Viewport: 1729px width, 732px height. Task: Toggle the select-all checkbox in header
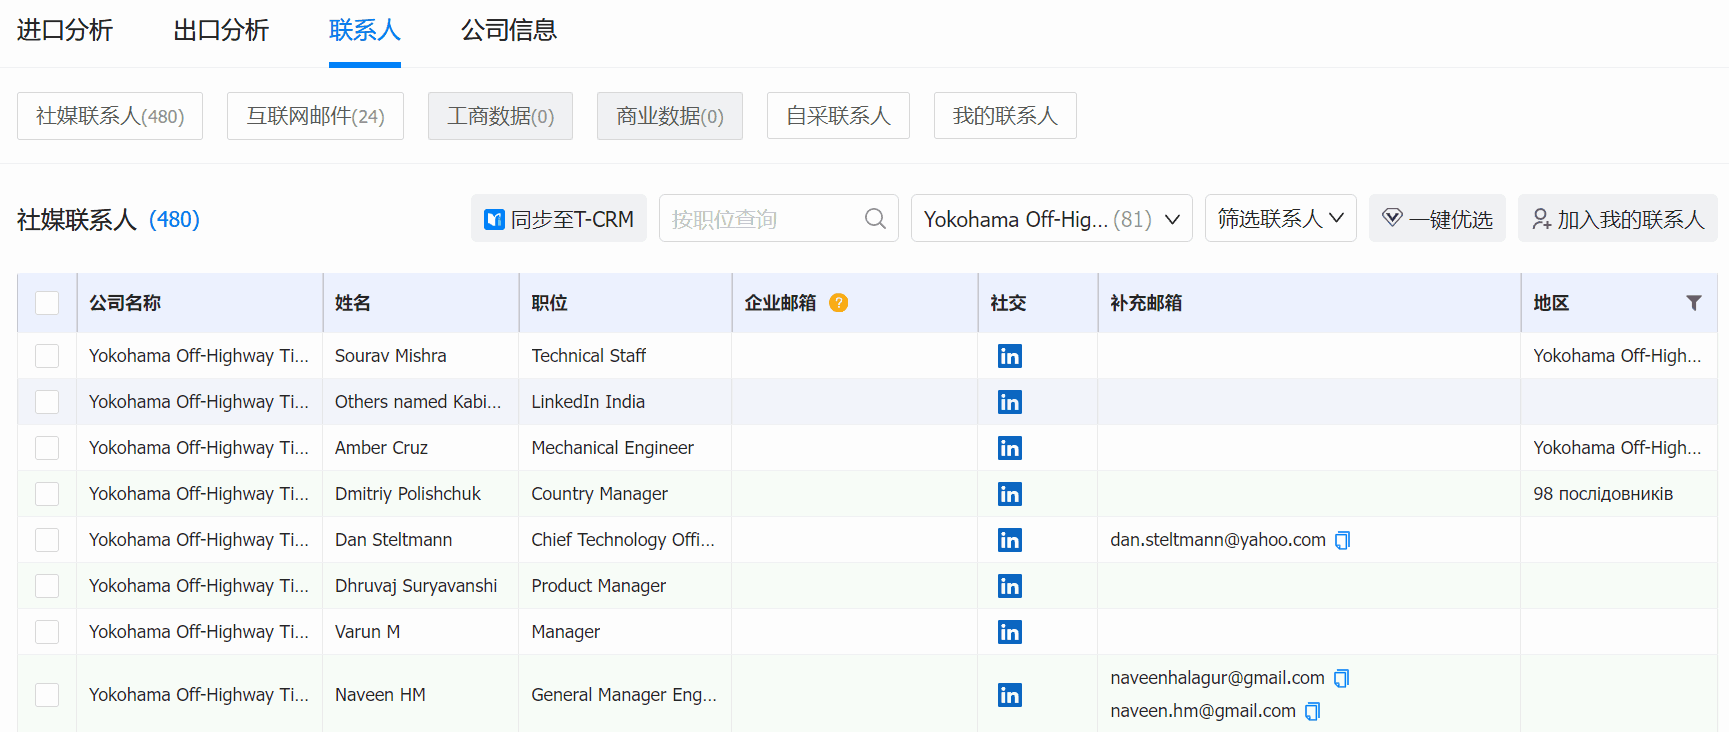47,303
